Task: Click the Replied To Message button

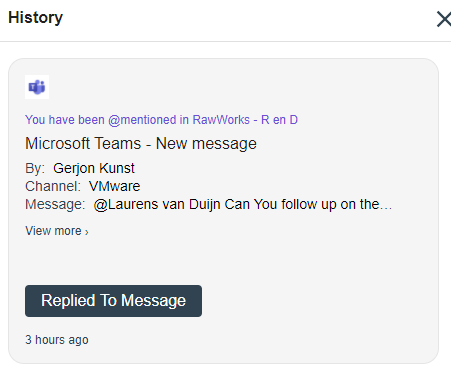Action: (x=113, y=301)
